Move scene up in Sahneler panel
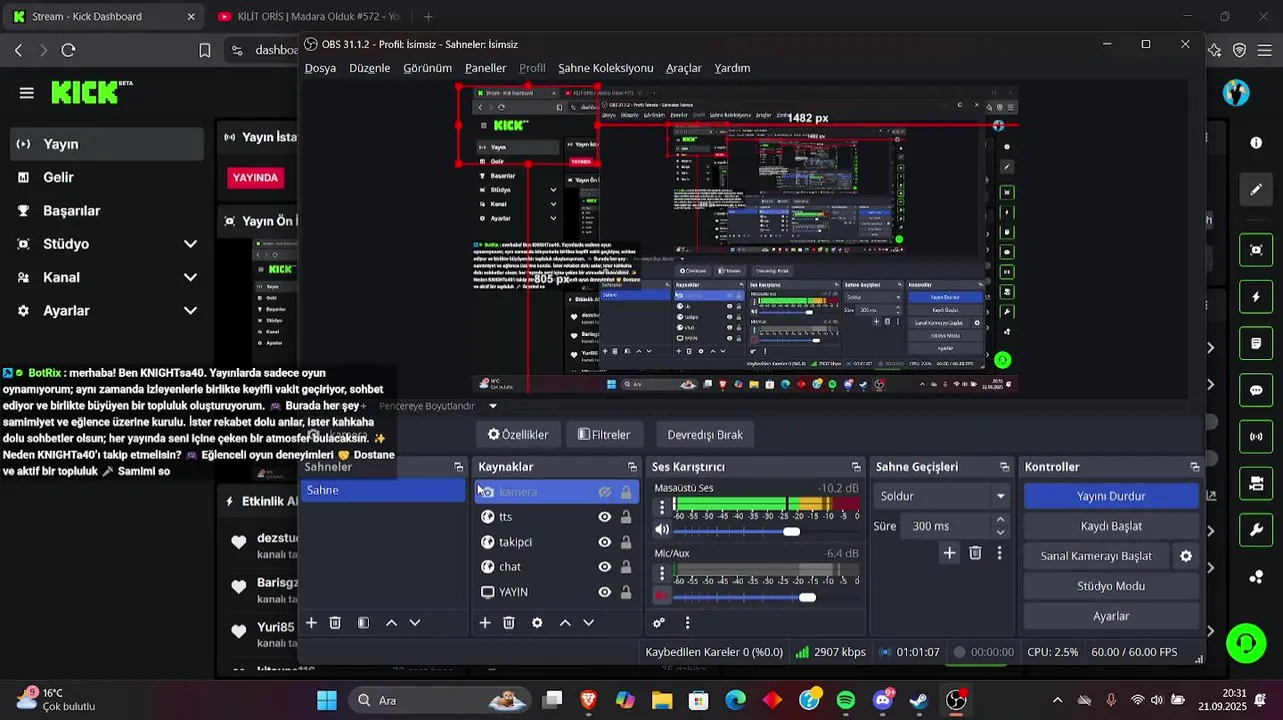Image resolution: width=1283 pixels, height=720 pixels. pos(391,623)
